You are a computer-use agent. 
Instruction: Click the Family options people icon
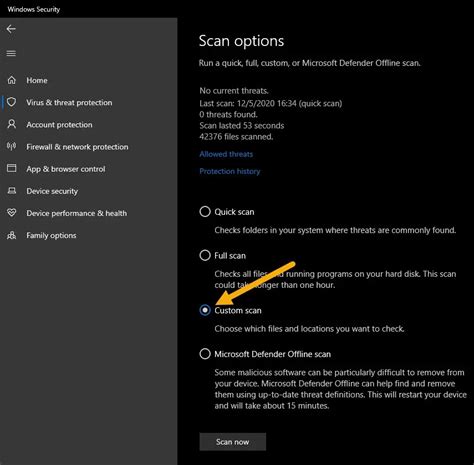[12, 235]
